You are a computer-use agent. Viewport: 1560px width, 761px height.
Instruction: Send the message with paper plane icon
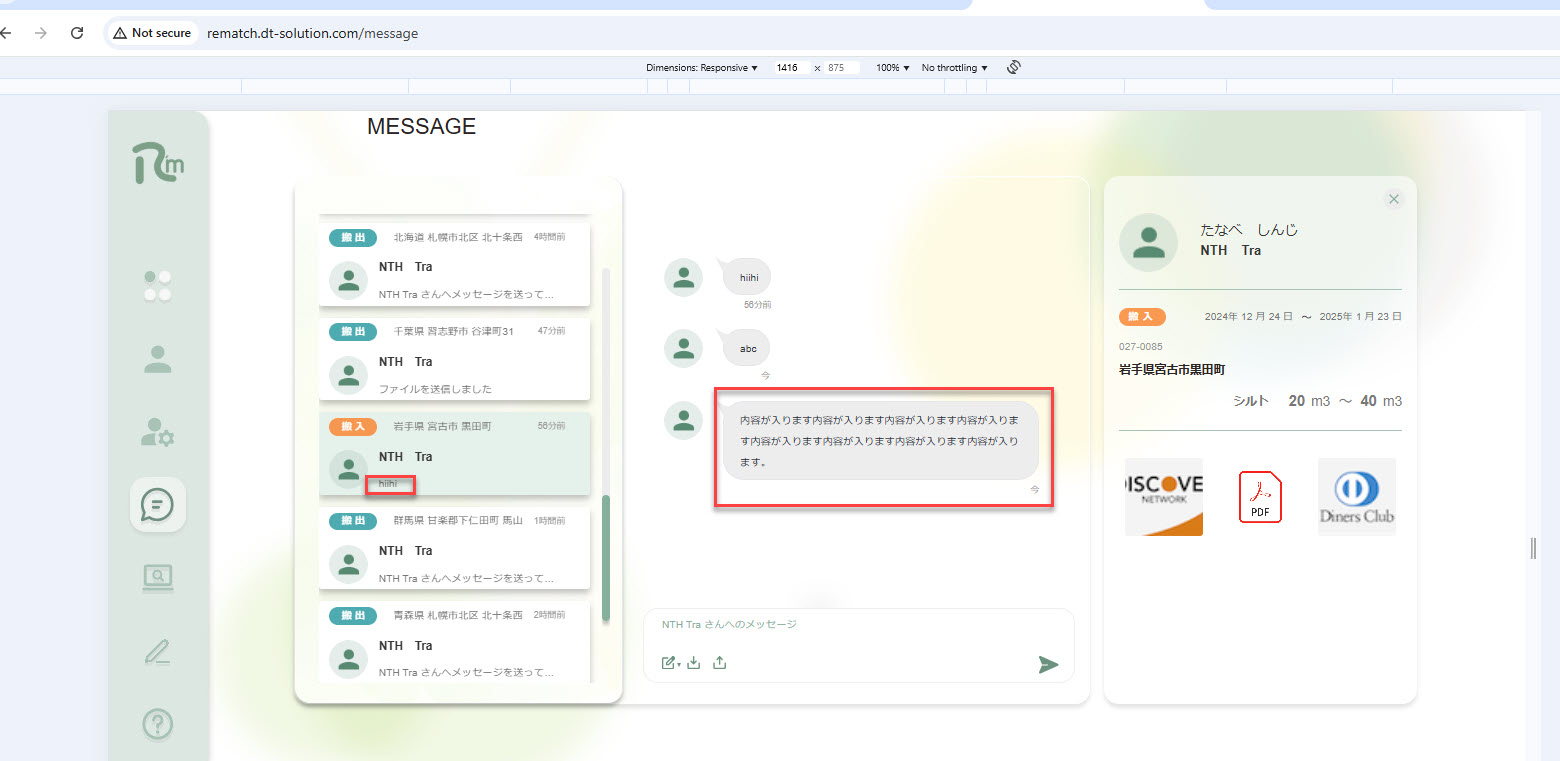[1047, 664]
